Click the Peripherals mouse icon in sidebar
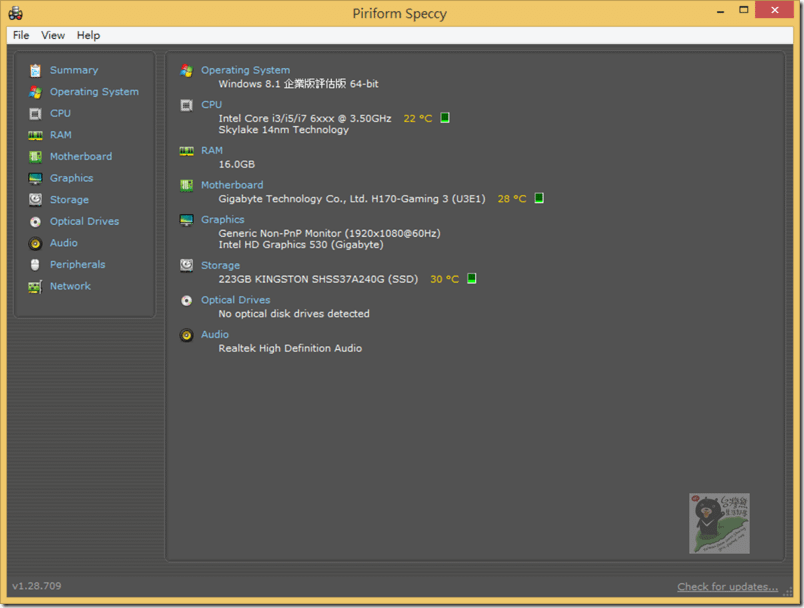 [35, 265]
